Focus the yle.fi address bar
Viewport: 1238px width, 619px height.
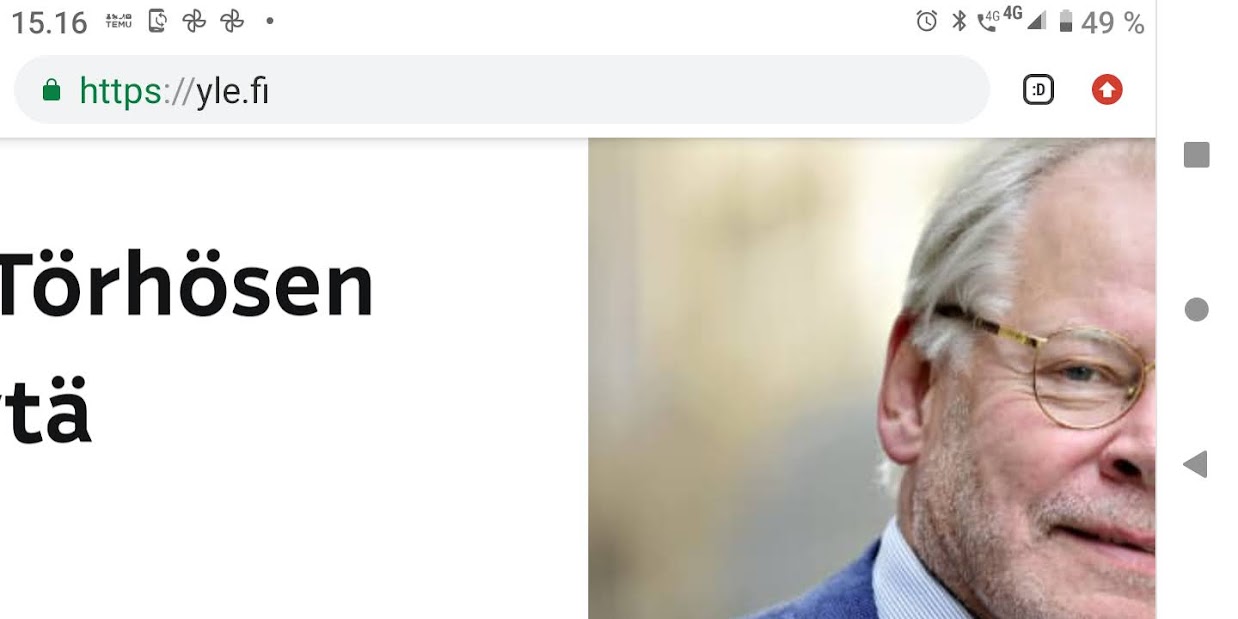click(502, 90)
